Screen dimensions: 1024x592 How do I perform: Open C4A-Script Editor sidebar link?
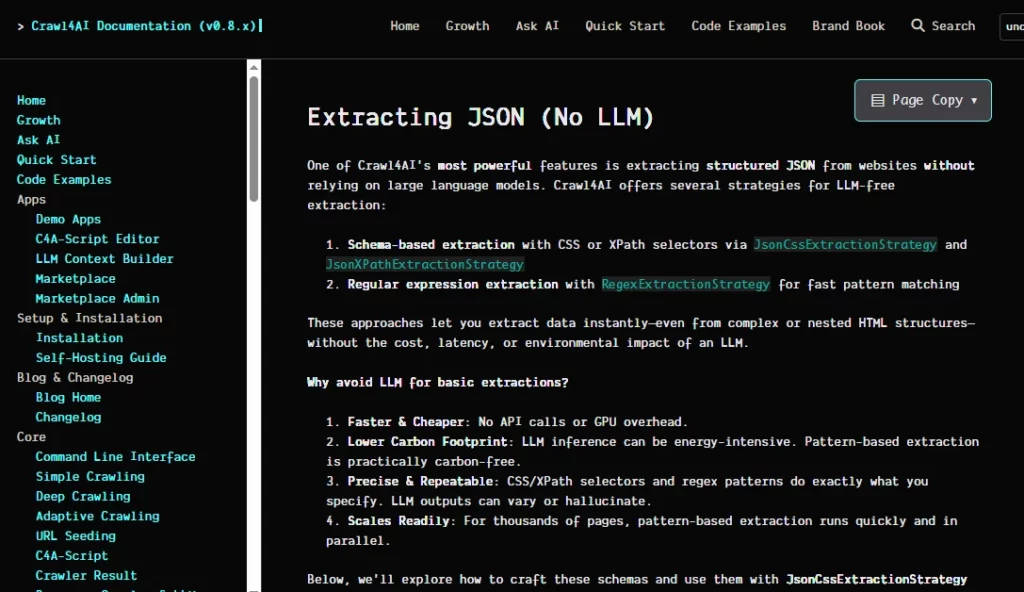click(x=97, y=238)
